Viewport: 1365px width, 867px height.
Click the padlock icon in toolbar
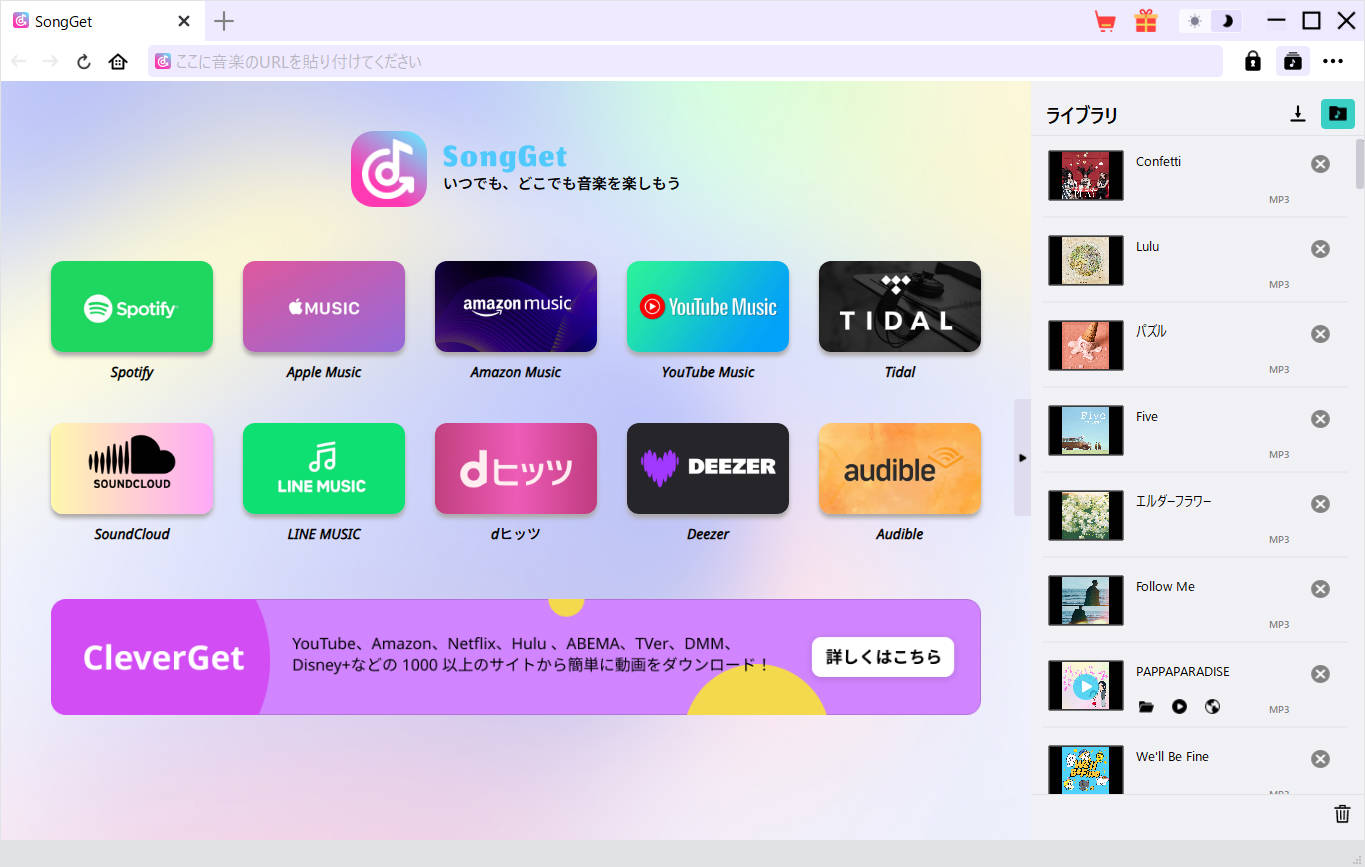pyautogui.click(x=1253, y=61)
